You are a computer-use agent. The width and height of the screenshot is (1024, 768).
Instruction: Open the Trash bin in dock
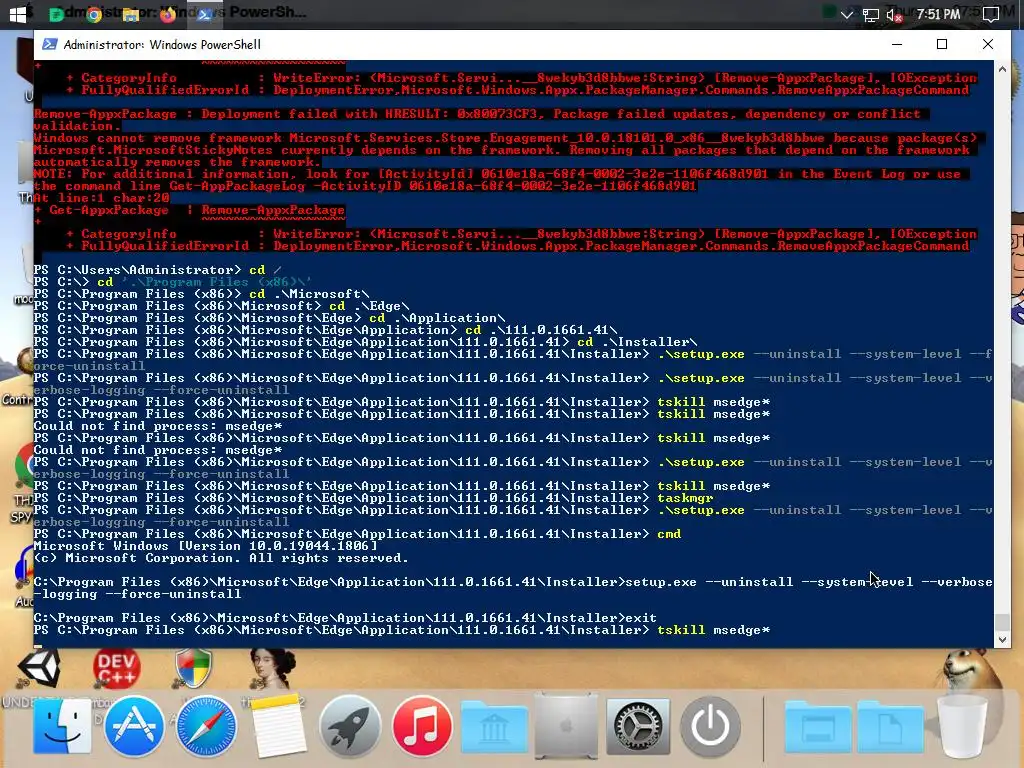click(962, 726)
